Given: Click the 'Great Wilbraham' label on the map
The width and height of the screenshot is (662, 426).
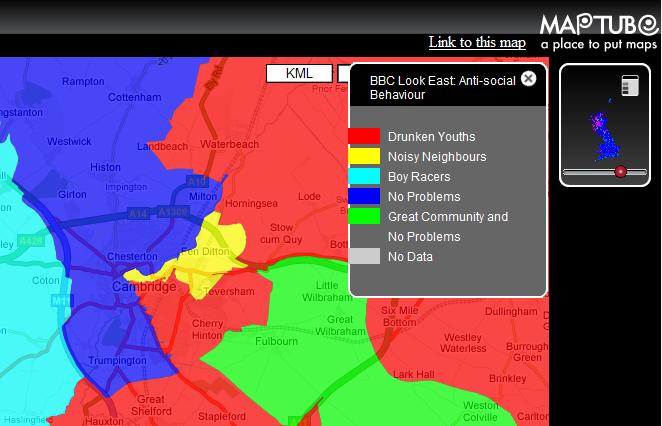Looking at the screenshot, I should [340, 325].
